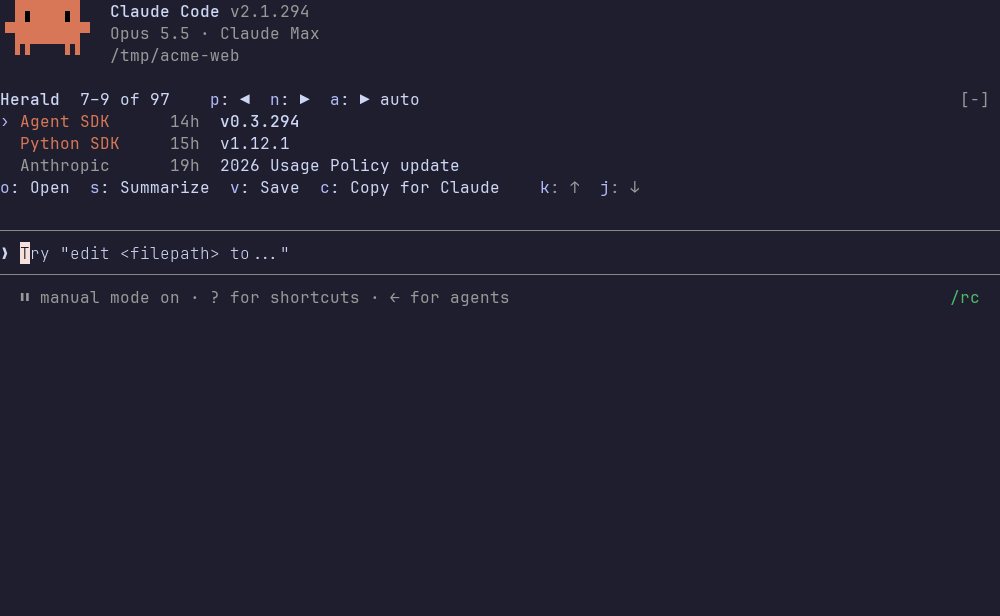Start auto play triangle next to auto
This screenshot has height=616, width=1000.
pyautogui.click(x=365, y=99)
